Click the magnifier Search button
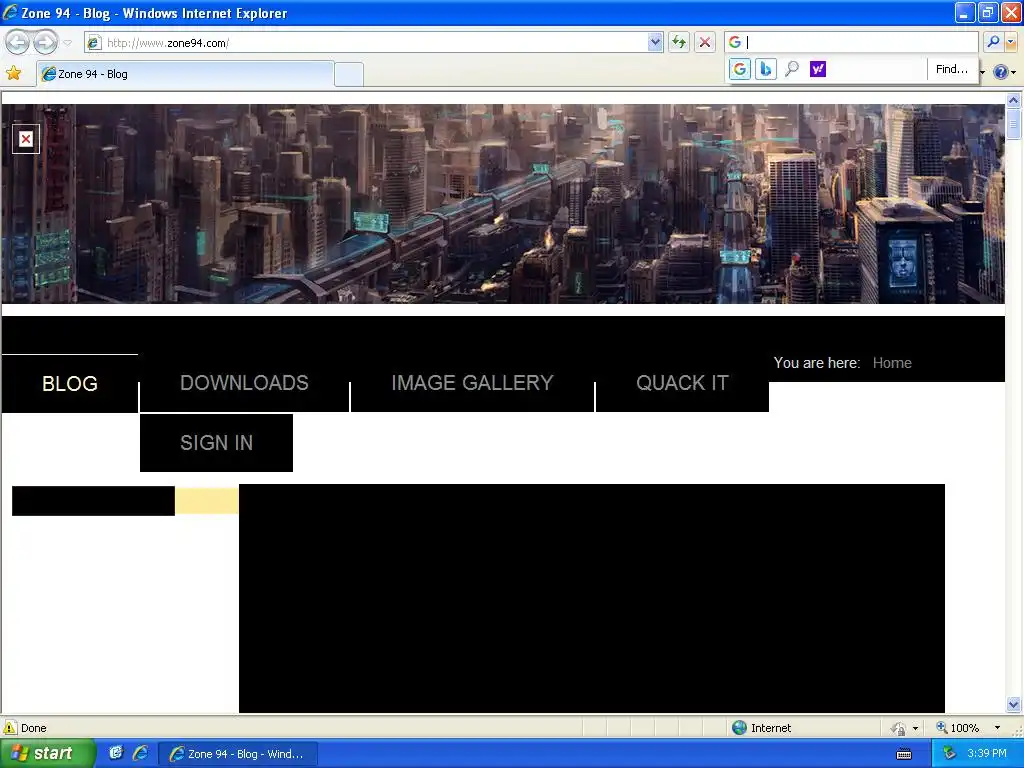The image size is (1024, 768). pyautogui.click(x=993, y=42)
